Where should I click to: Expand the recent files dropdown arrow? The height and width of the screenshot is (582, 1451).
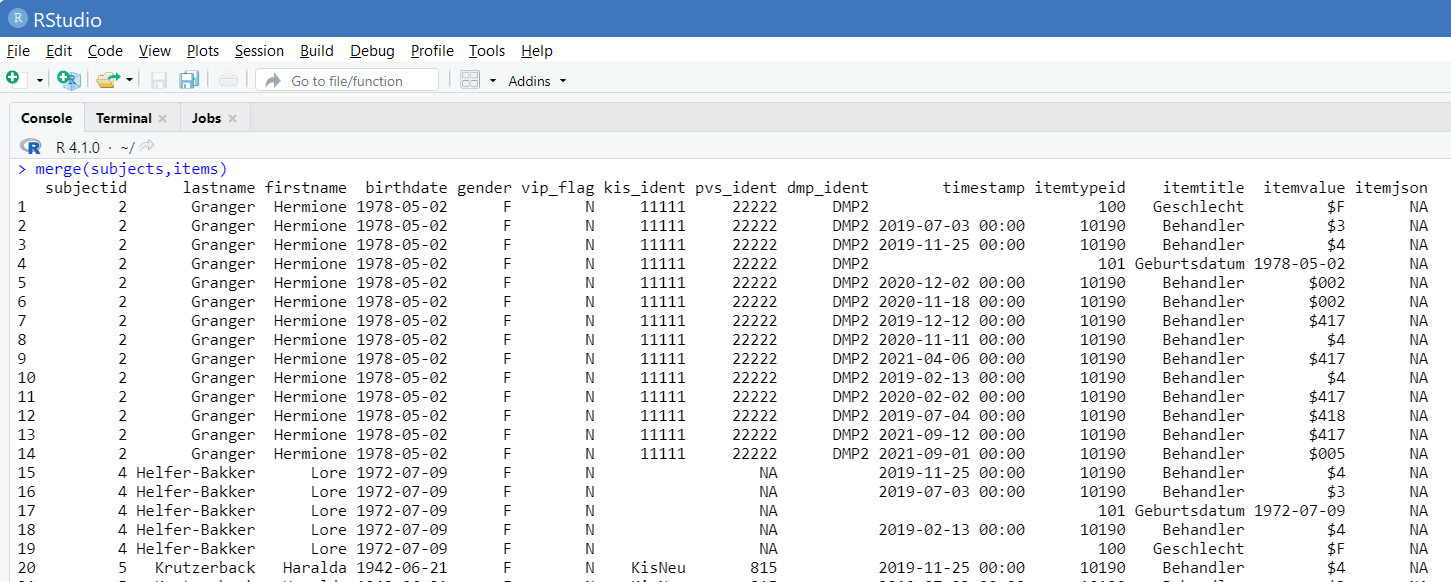coord(130,81)
